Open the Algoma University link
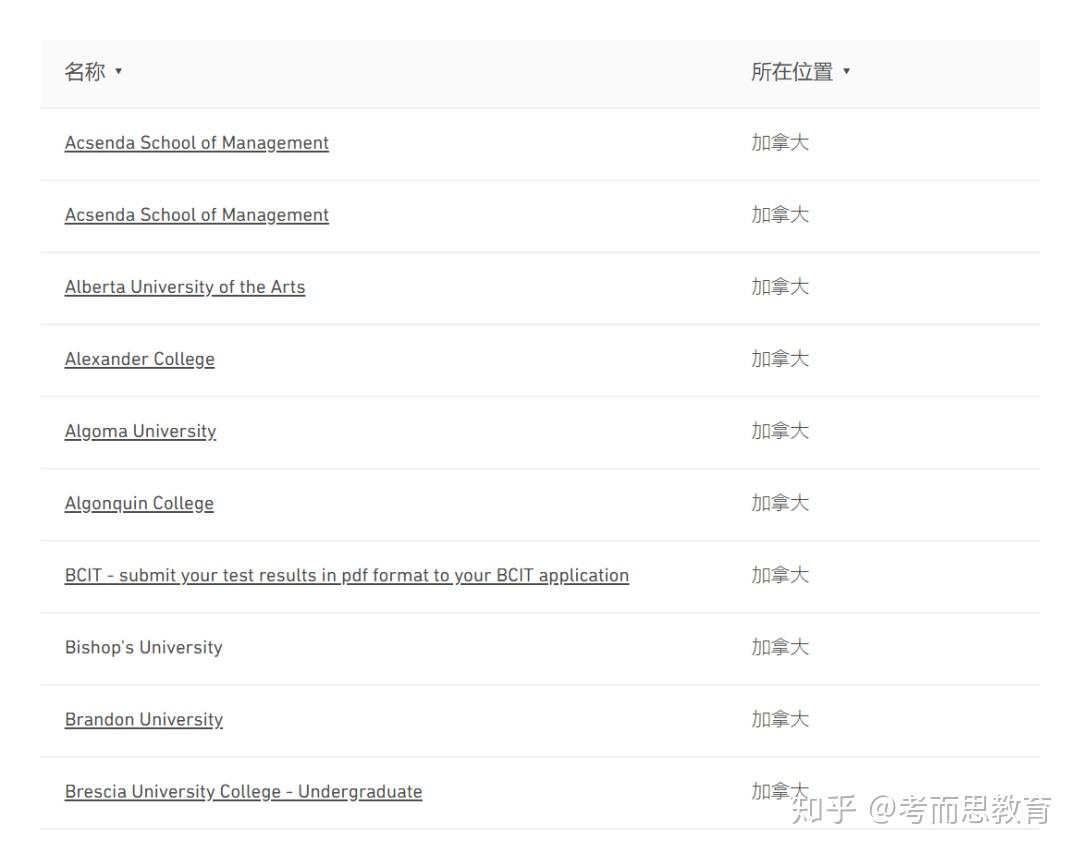1080x854 pixels. click(141, 431)
